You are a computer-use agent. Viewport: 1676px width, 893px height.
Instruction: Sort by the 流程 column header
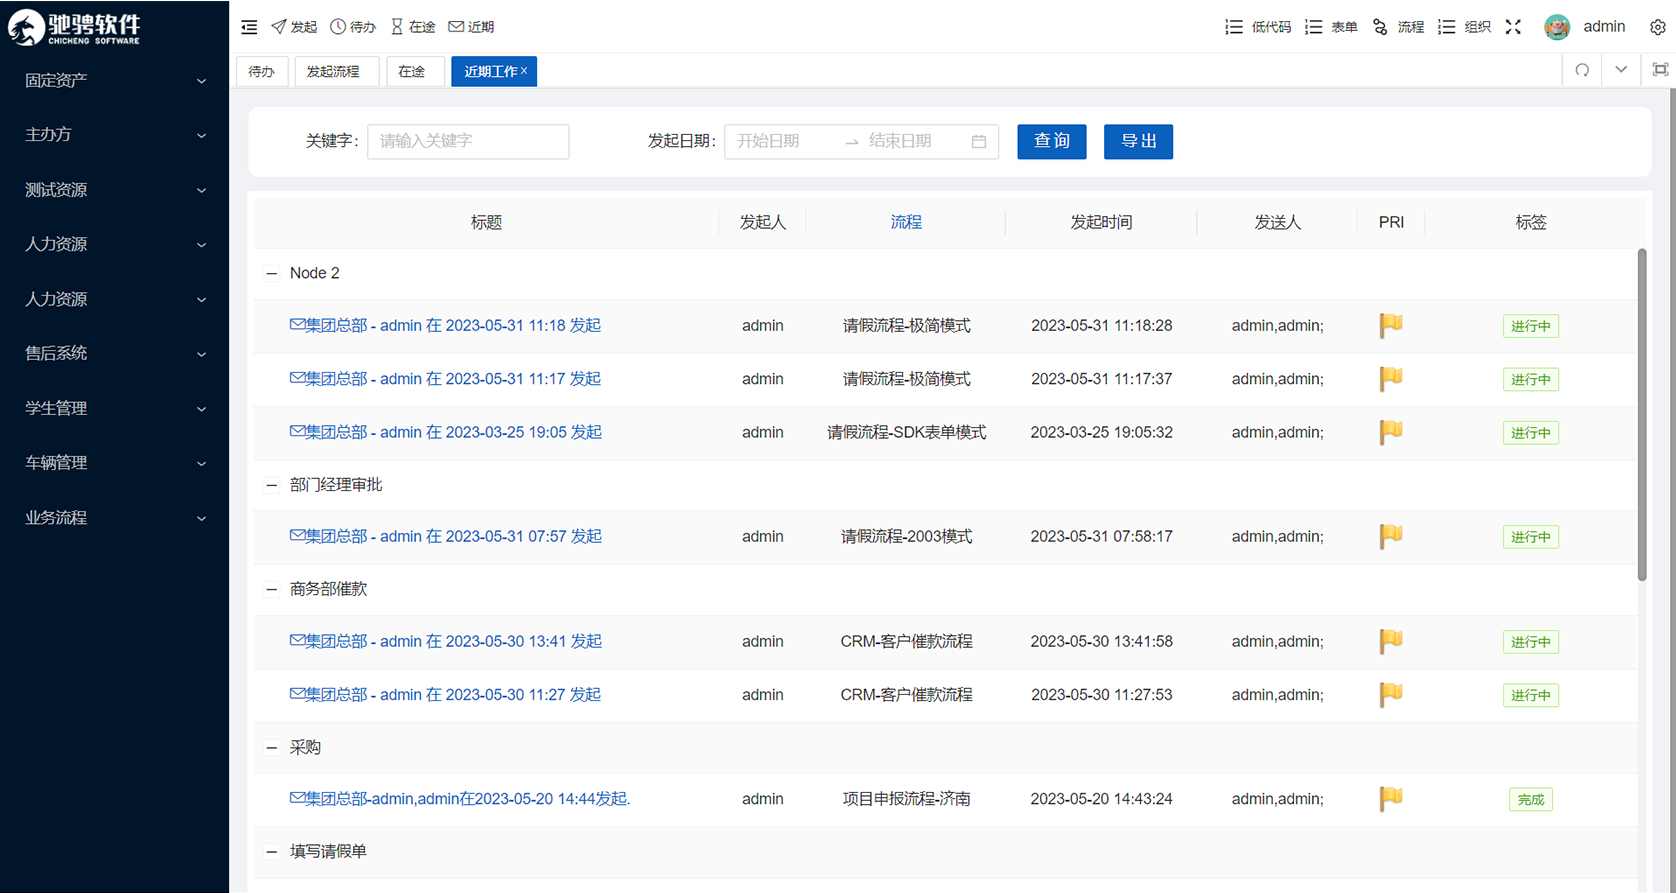tap(906, 222)
